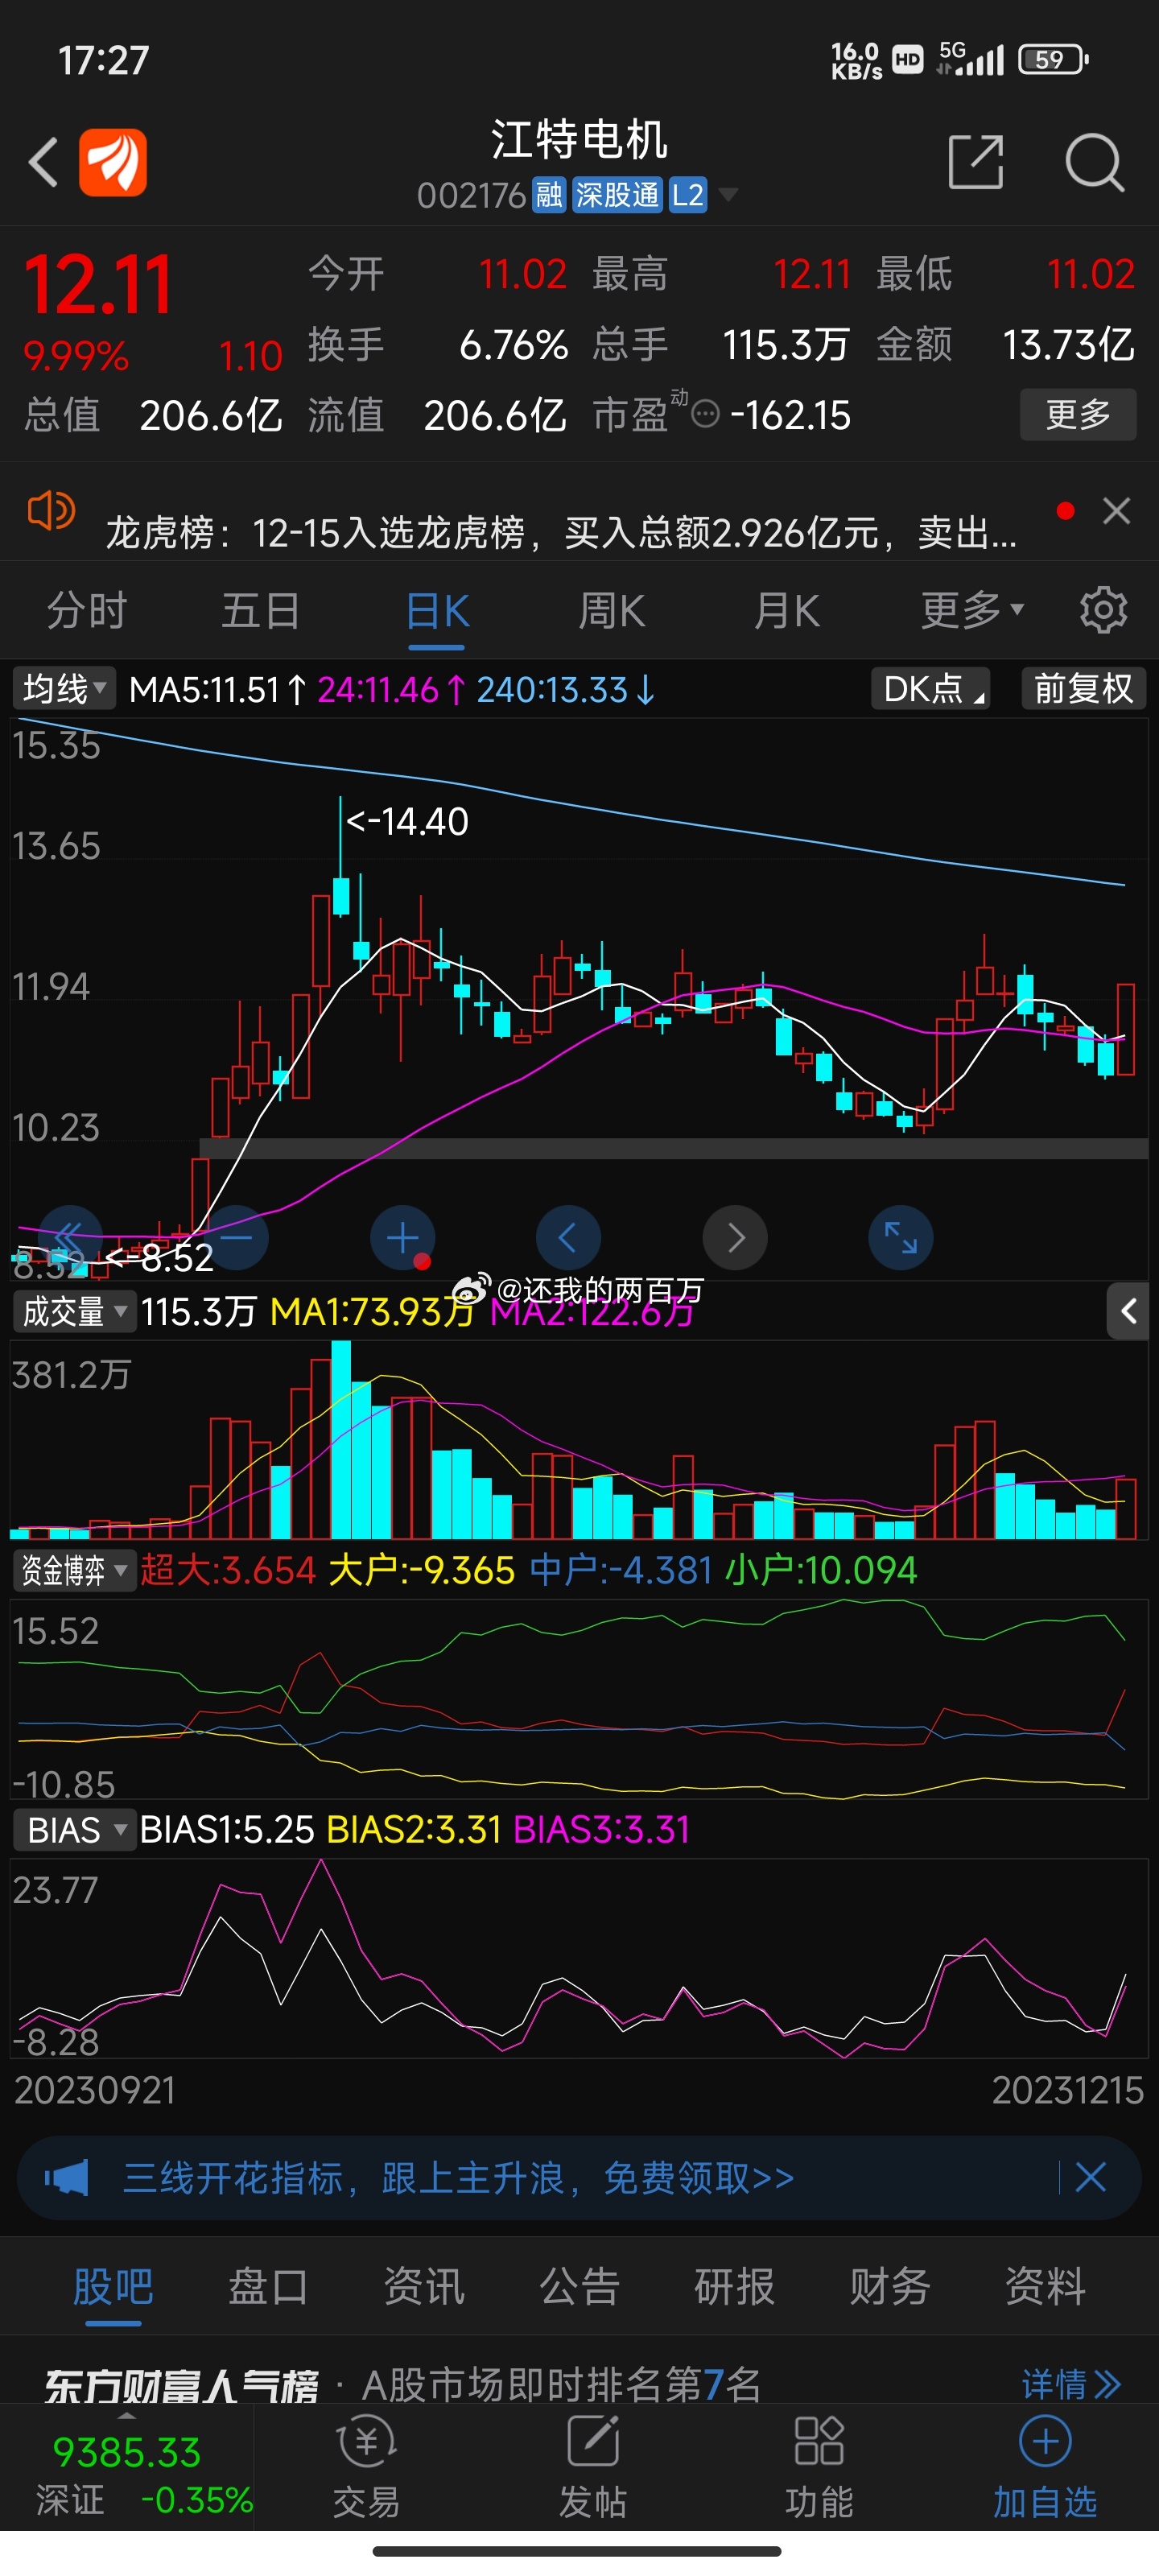The height and width of the screenshot is (2576, 1159).
Task: Switch to 周K chart tab
Action: [612, 610]
